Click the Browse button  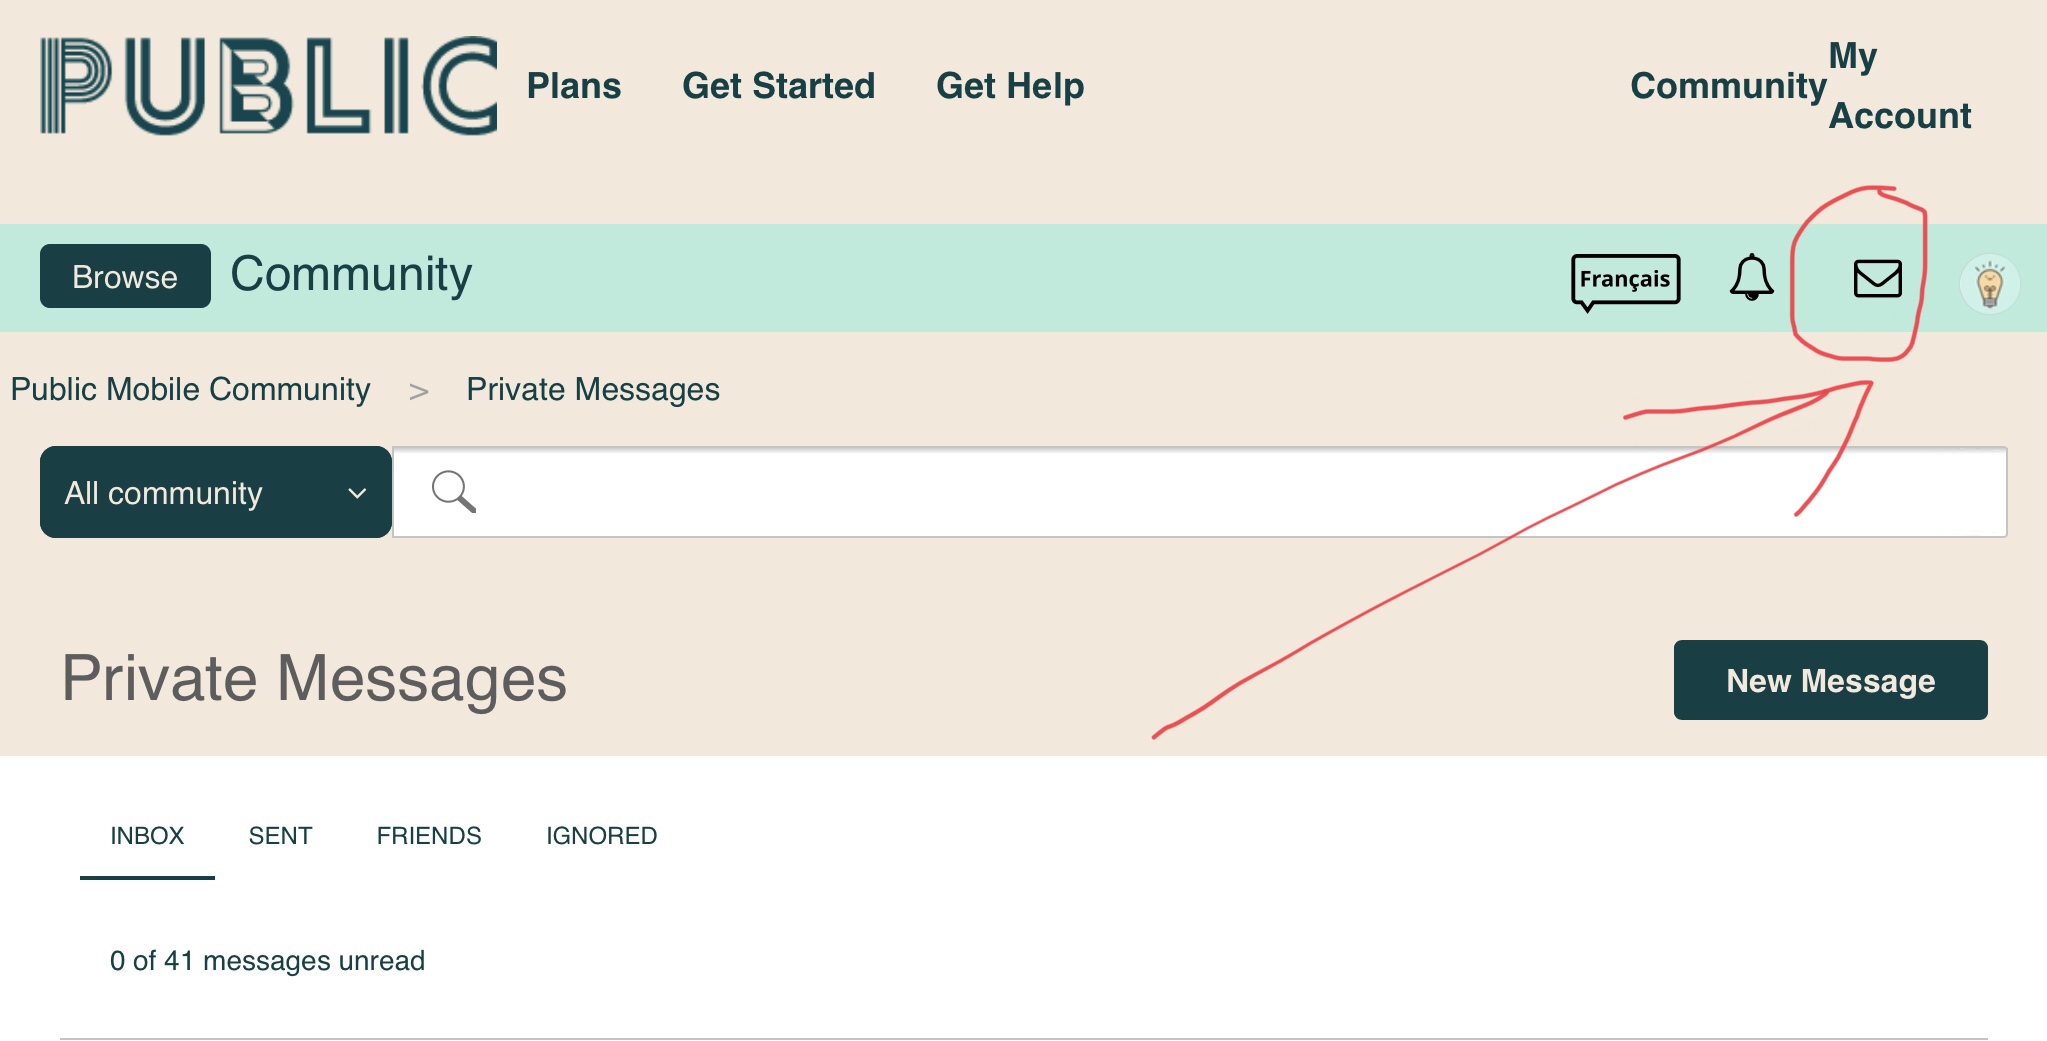(125, 277)
